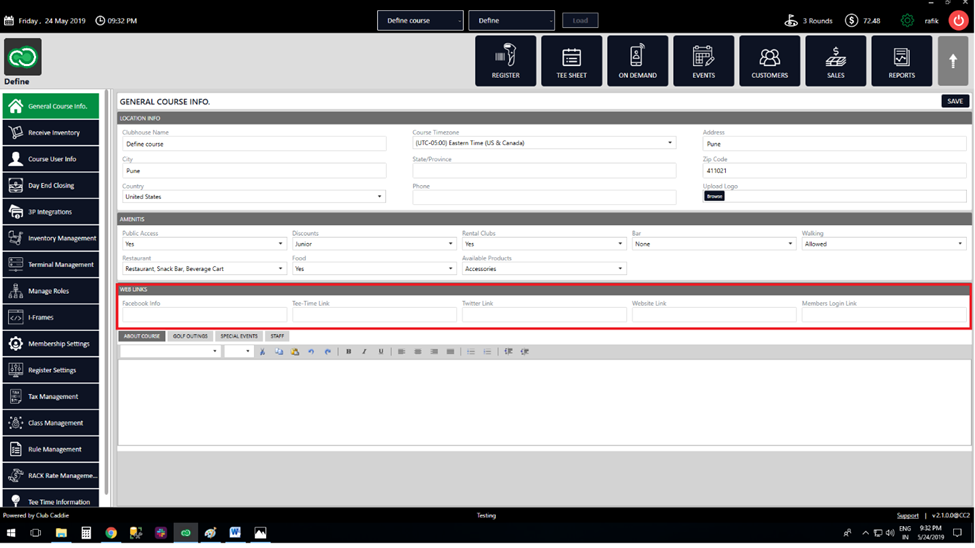Click the red power logout icon
Viewport: 975px width, 548px height.
(x=958, y=21)
